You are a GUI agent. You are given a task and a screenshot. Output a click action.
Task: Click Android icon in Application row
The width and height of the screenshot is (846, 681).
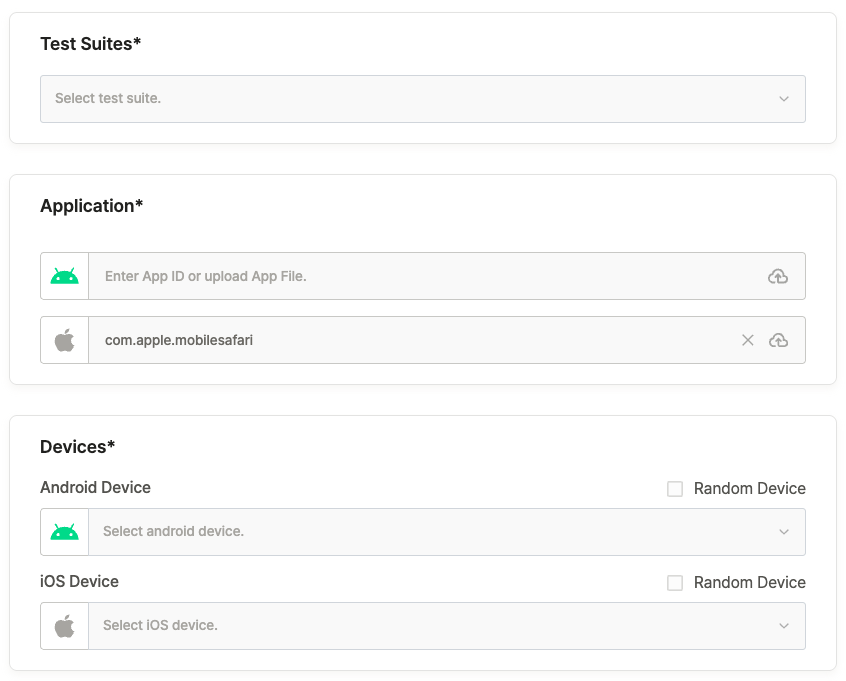pos(64,276)
